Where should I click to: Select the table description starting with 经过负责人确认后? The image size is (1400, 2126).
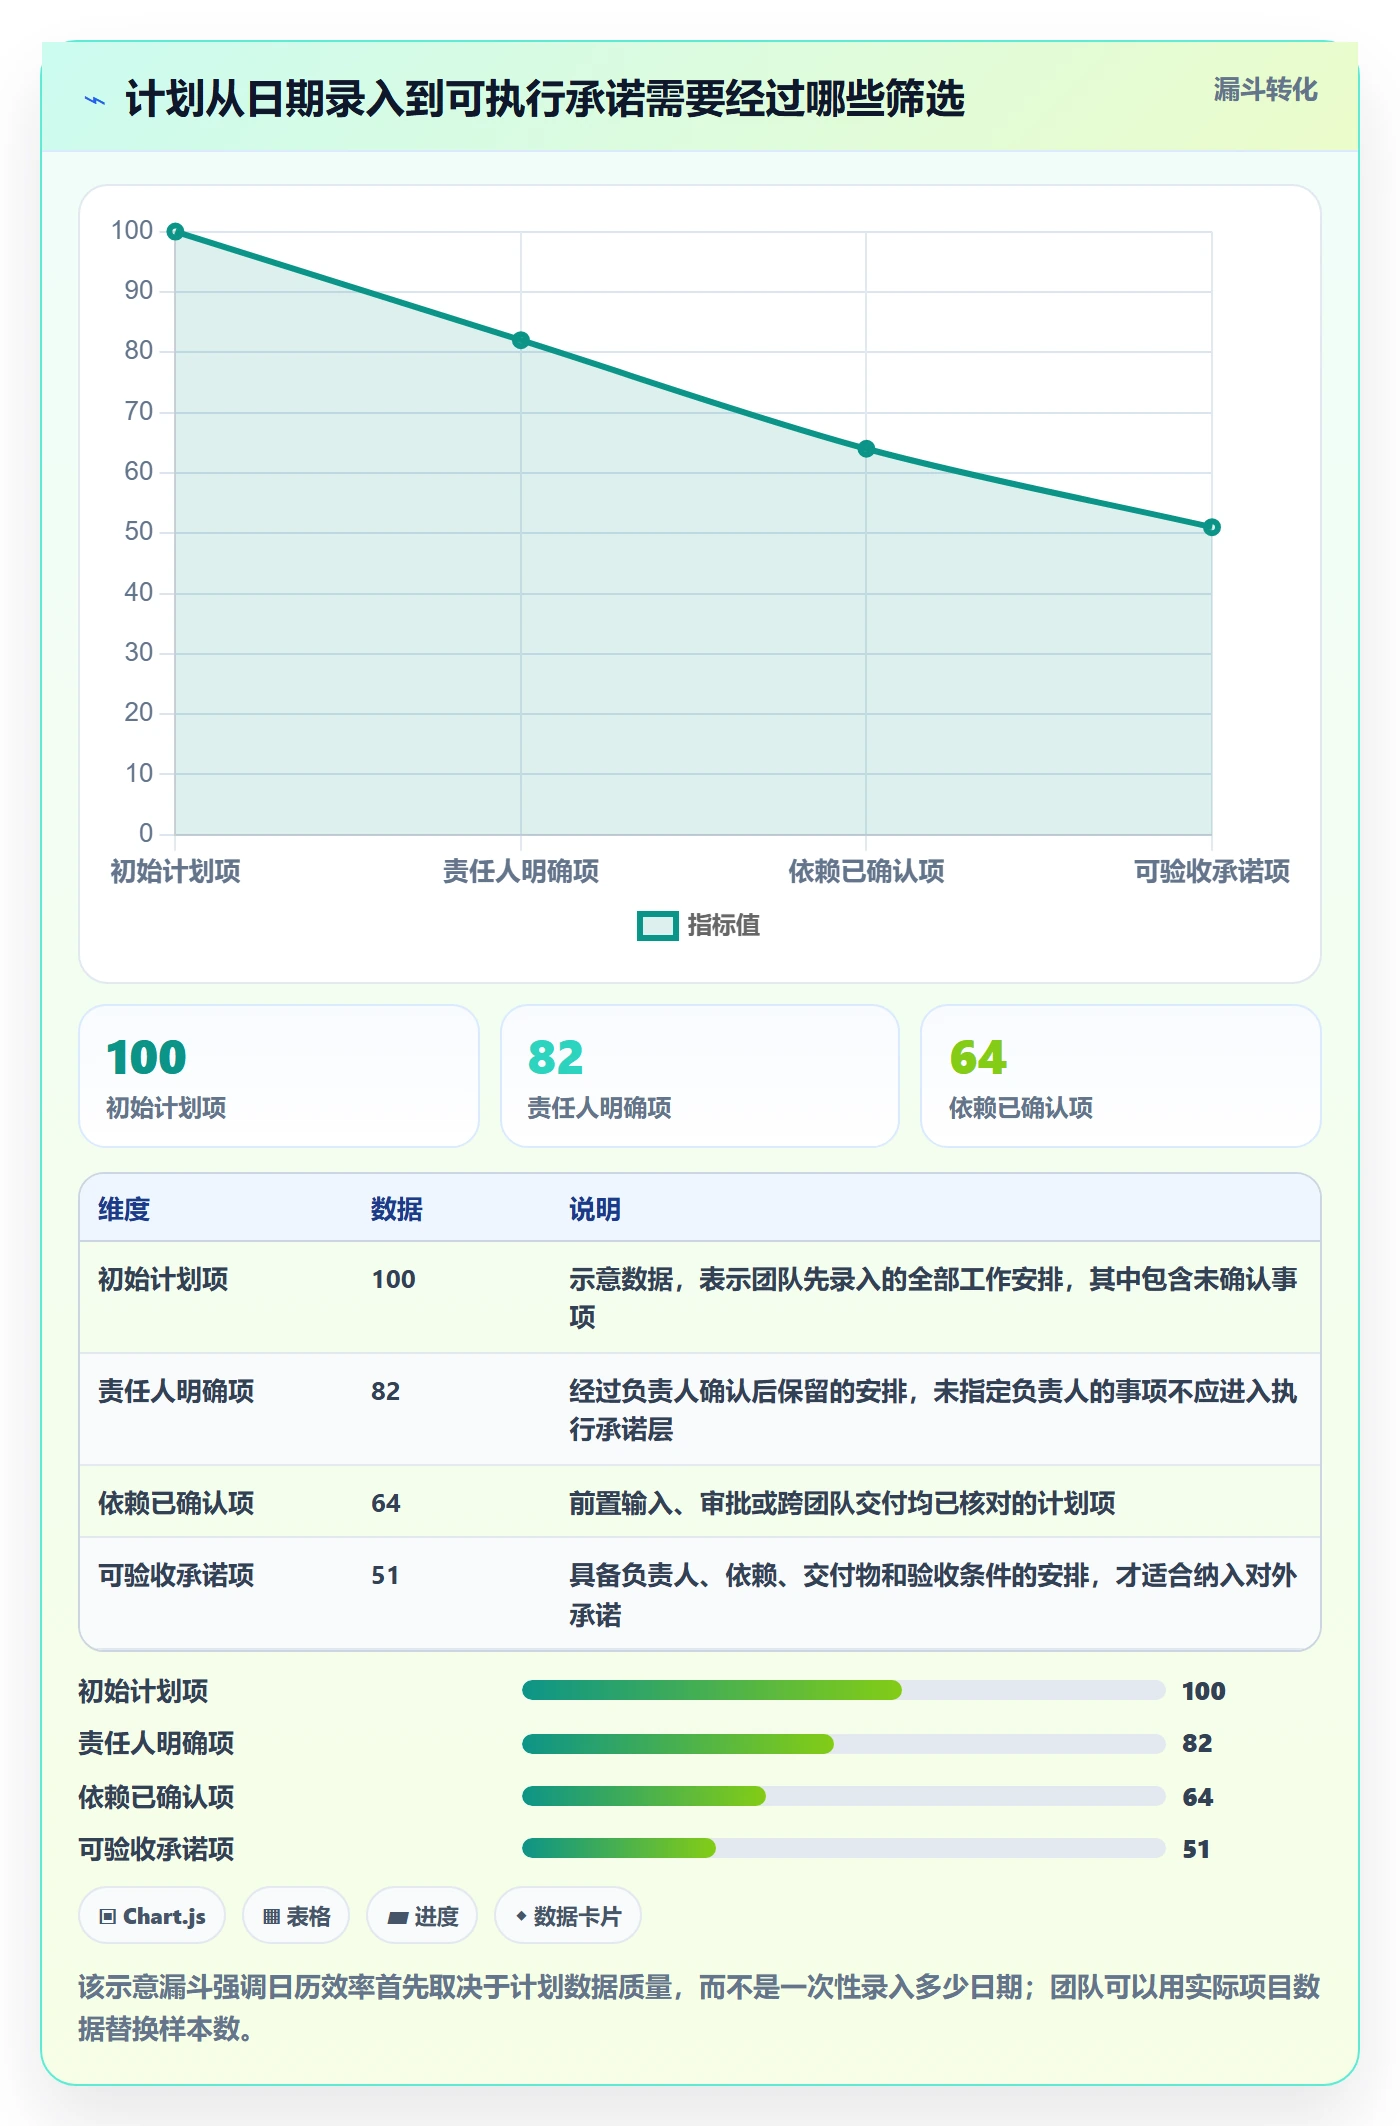933,1410
